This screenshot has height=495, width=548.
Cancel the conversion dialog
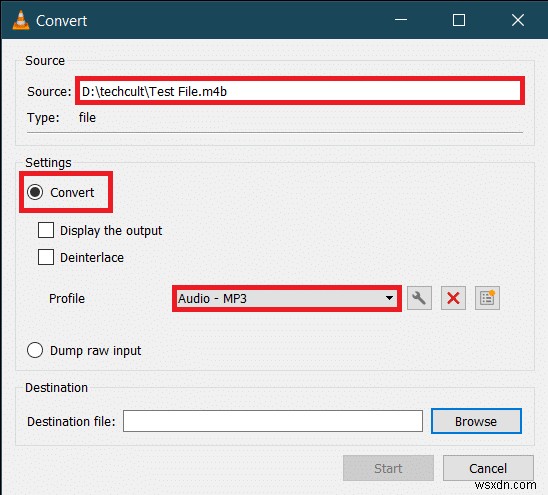point(488,468)
